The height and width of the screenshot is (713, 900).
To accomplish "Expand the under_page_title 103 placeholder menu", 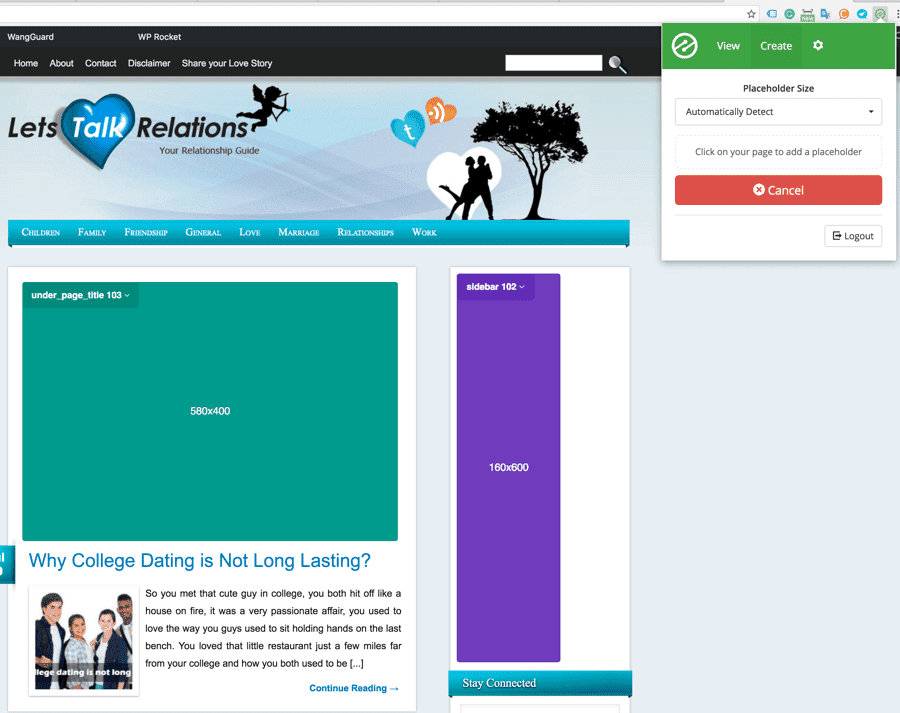I will point(80,295).
